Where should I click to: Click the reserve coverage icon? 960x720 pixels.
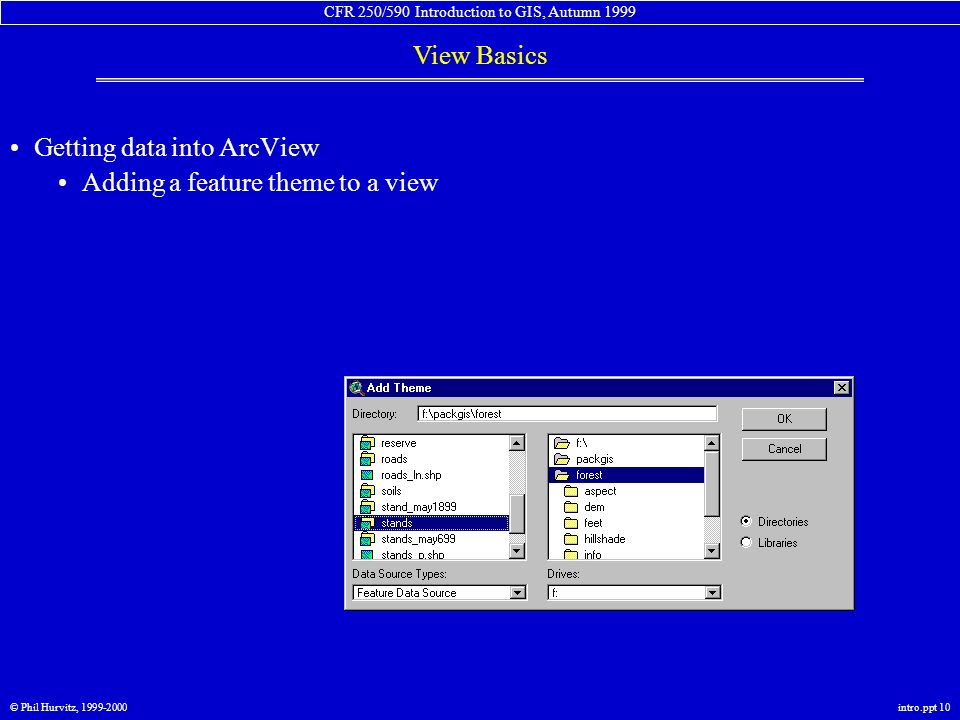[x=367, y=443]
